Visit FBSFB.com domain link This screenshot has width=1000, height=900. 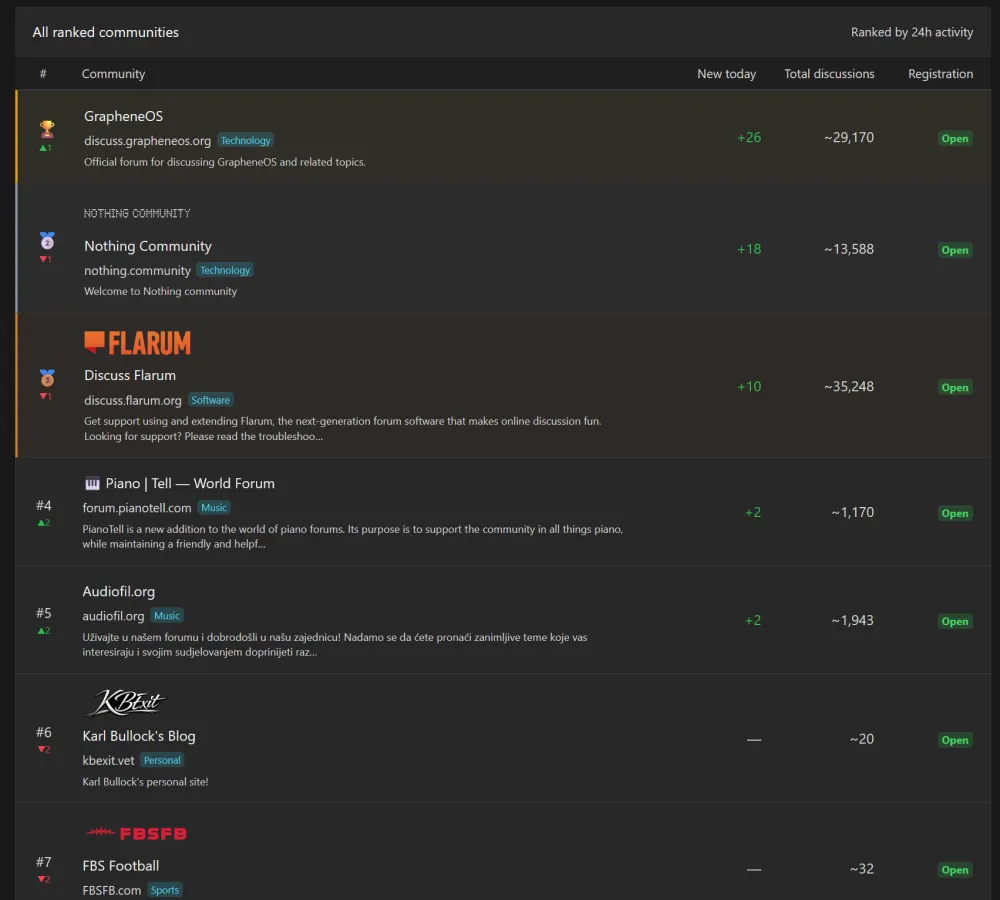point(112,890)
